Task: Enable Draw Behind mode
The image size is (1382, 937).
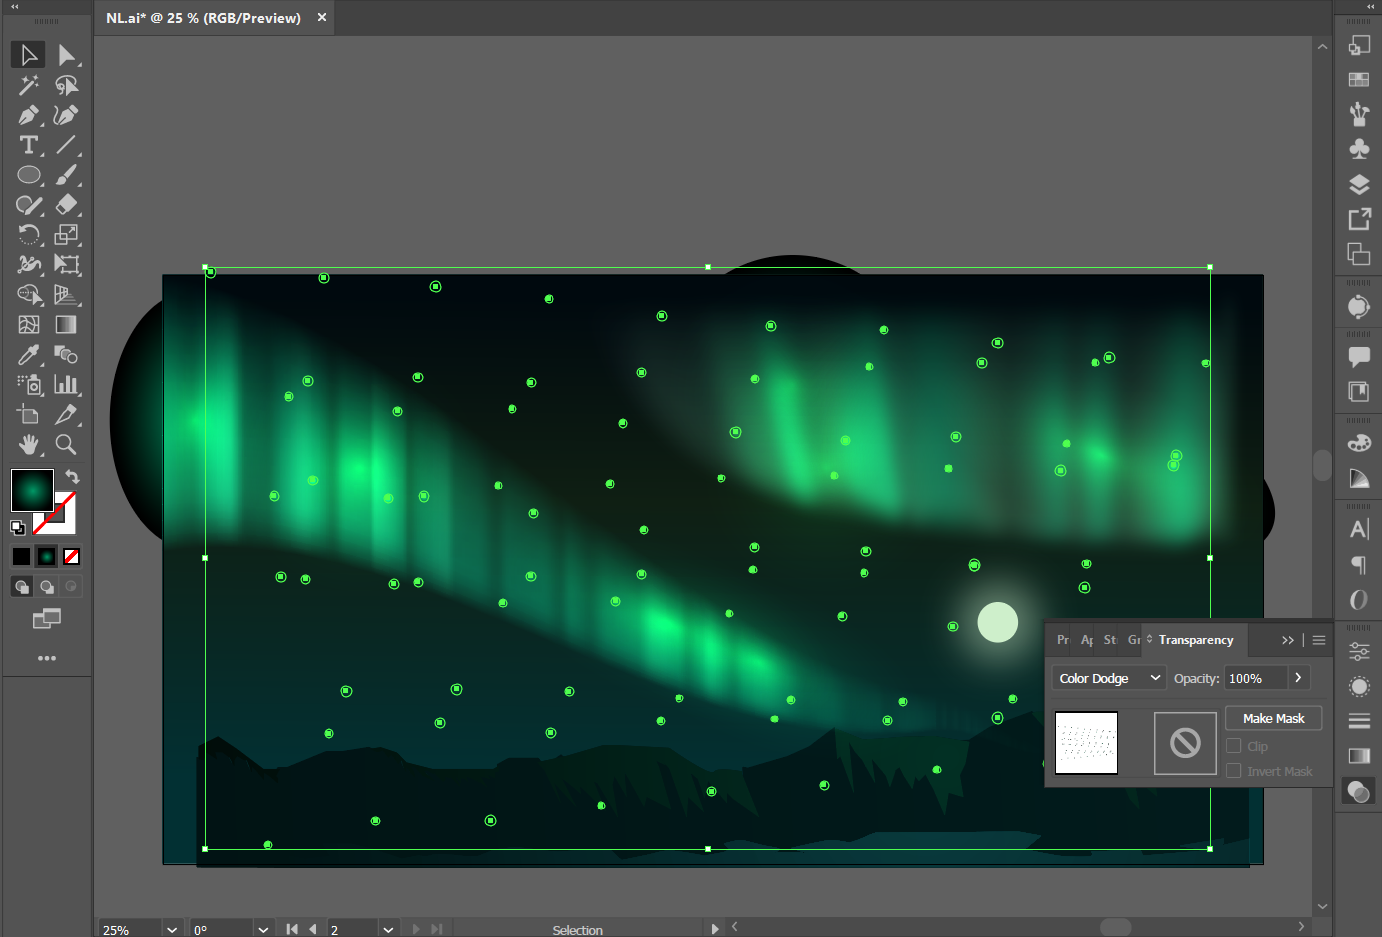Action: point(47,587)
